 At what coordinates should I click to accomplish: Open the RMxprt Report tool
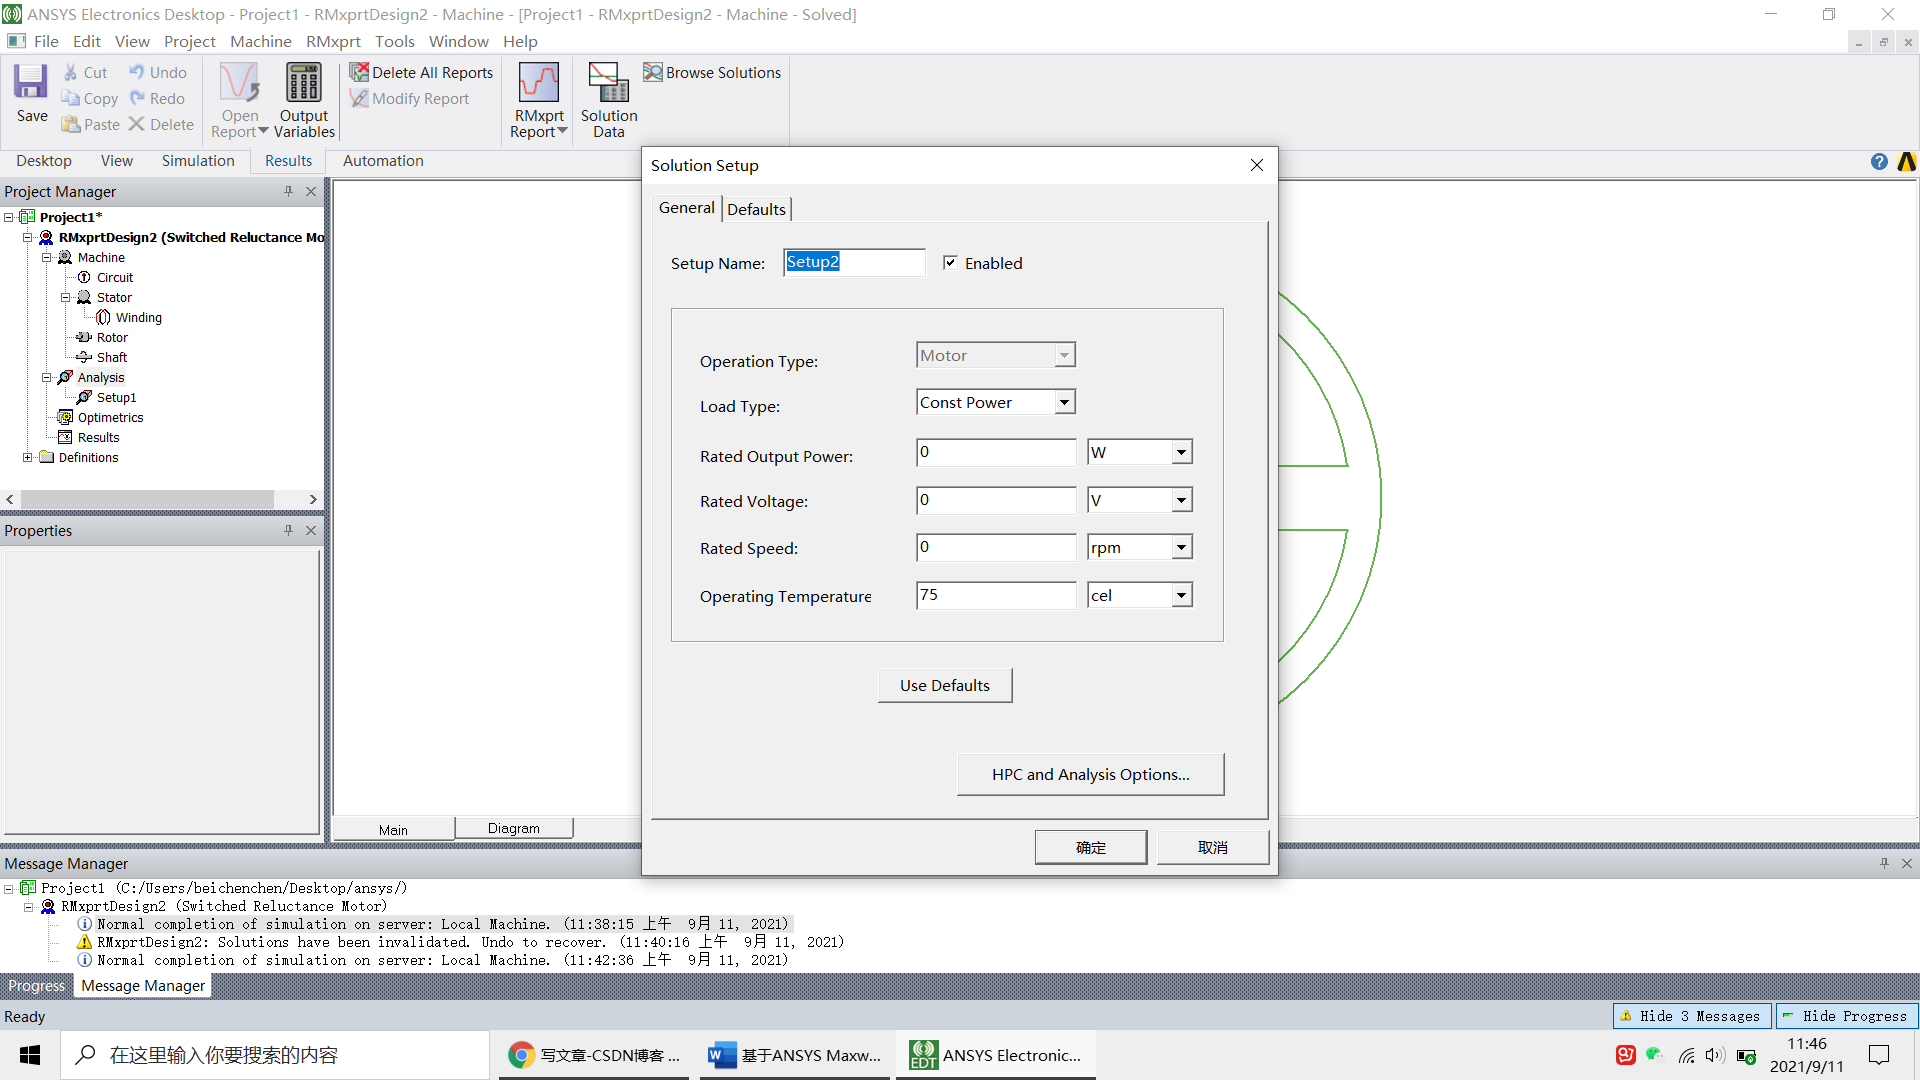point(538,100)
